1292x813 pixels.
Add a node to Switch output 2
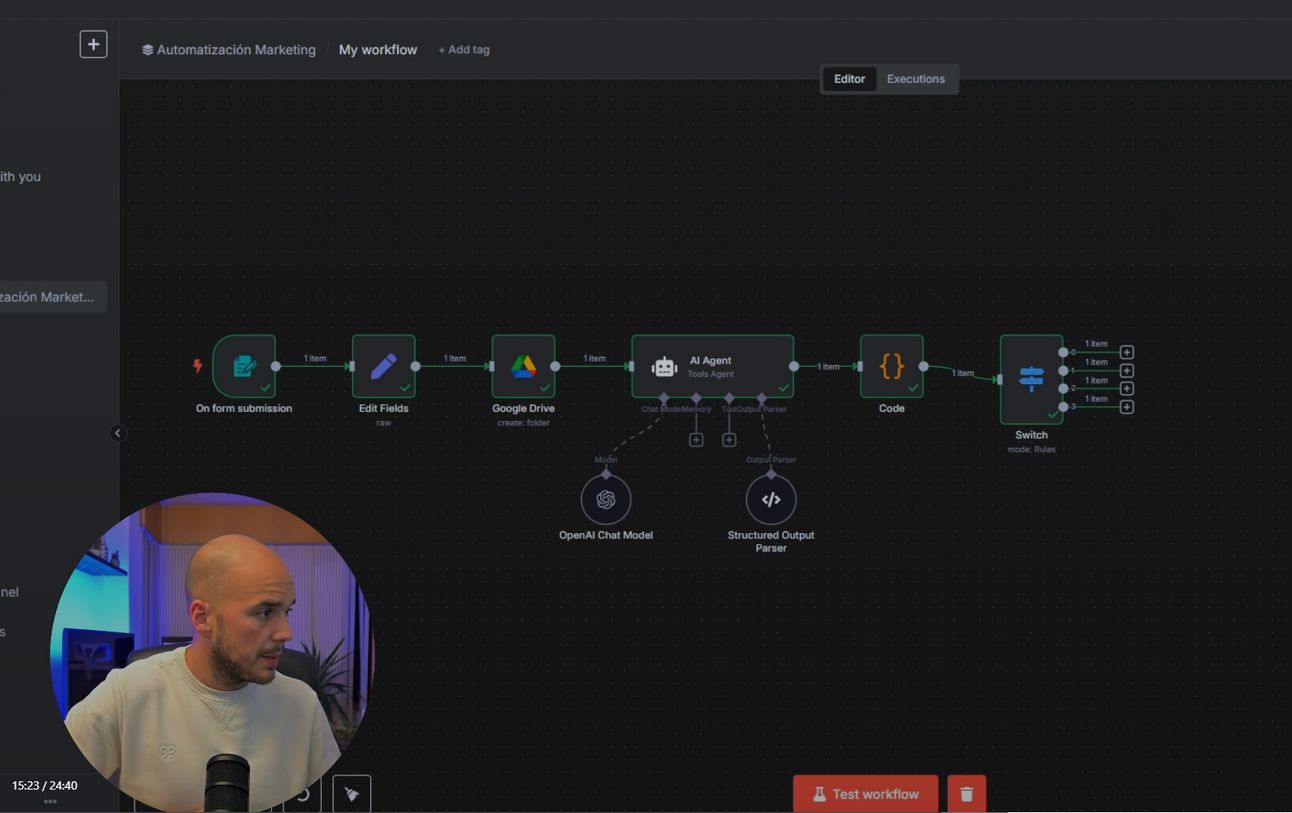click(1127, 388)
